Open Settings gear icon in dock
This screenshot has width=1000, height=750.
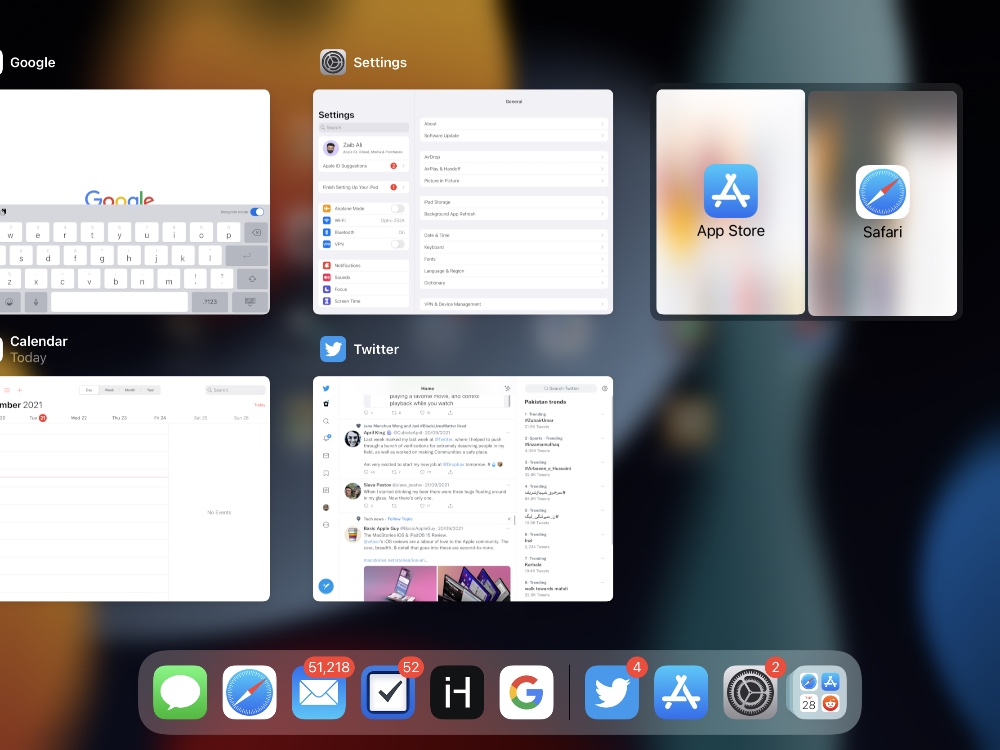[750, 692]
